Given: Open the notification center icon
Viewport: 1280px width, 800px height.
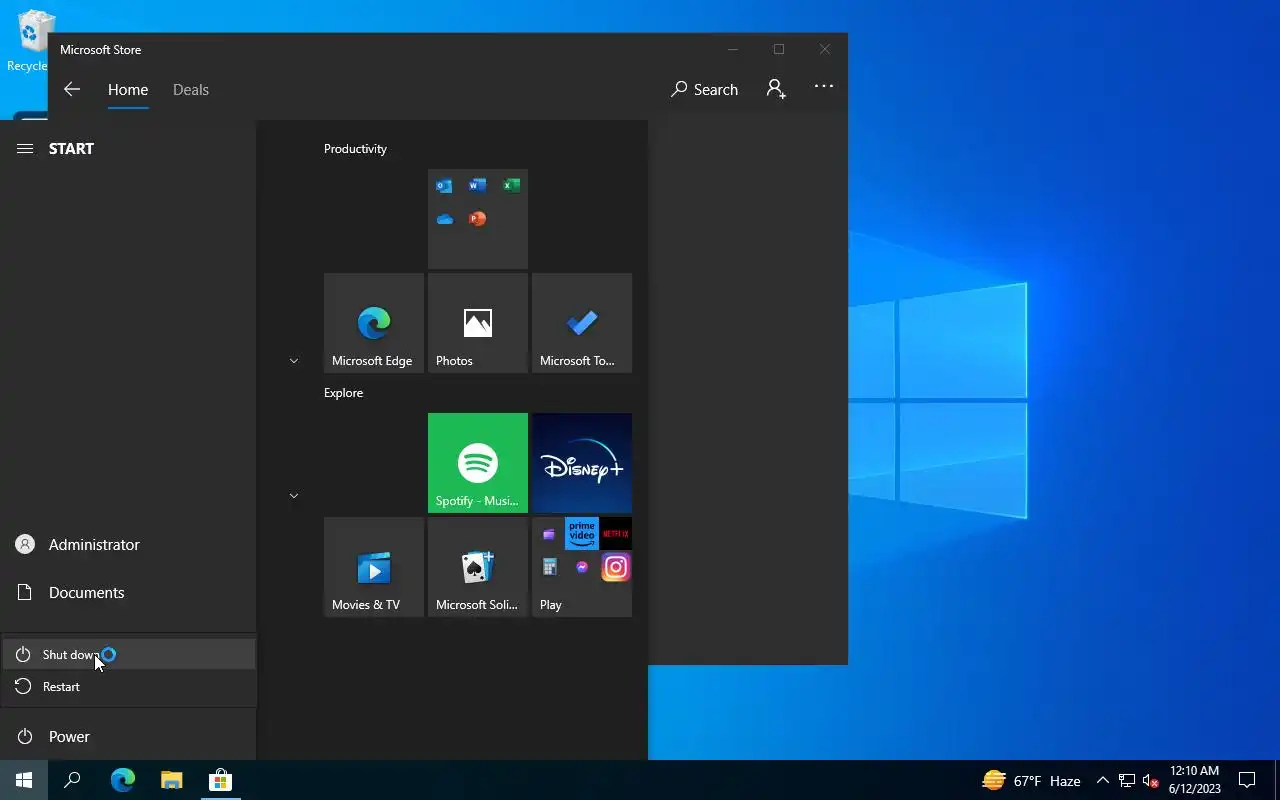Looking at the screenshot, I should point(1247,780).
